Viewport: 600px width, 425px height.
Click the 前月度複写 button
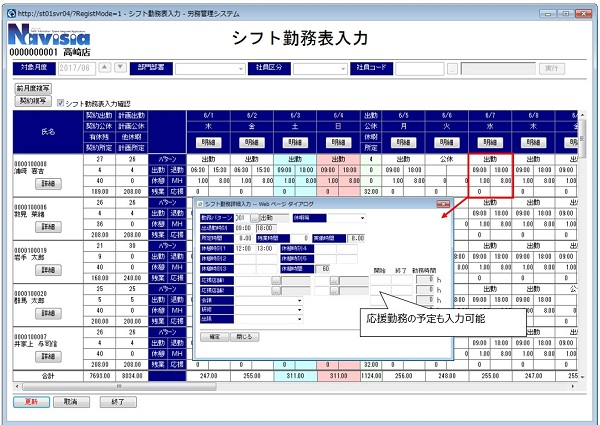33,88
